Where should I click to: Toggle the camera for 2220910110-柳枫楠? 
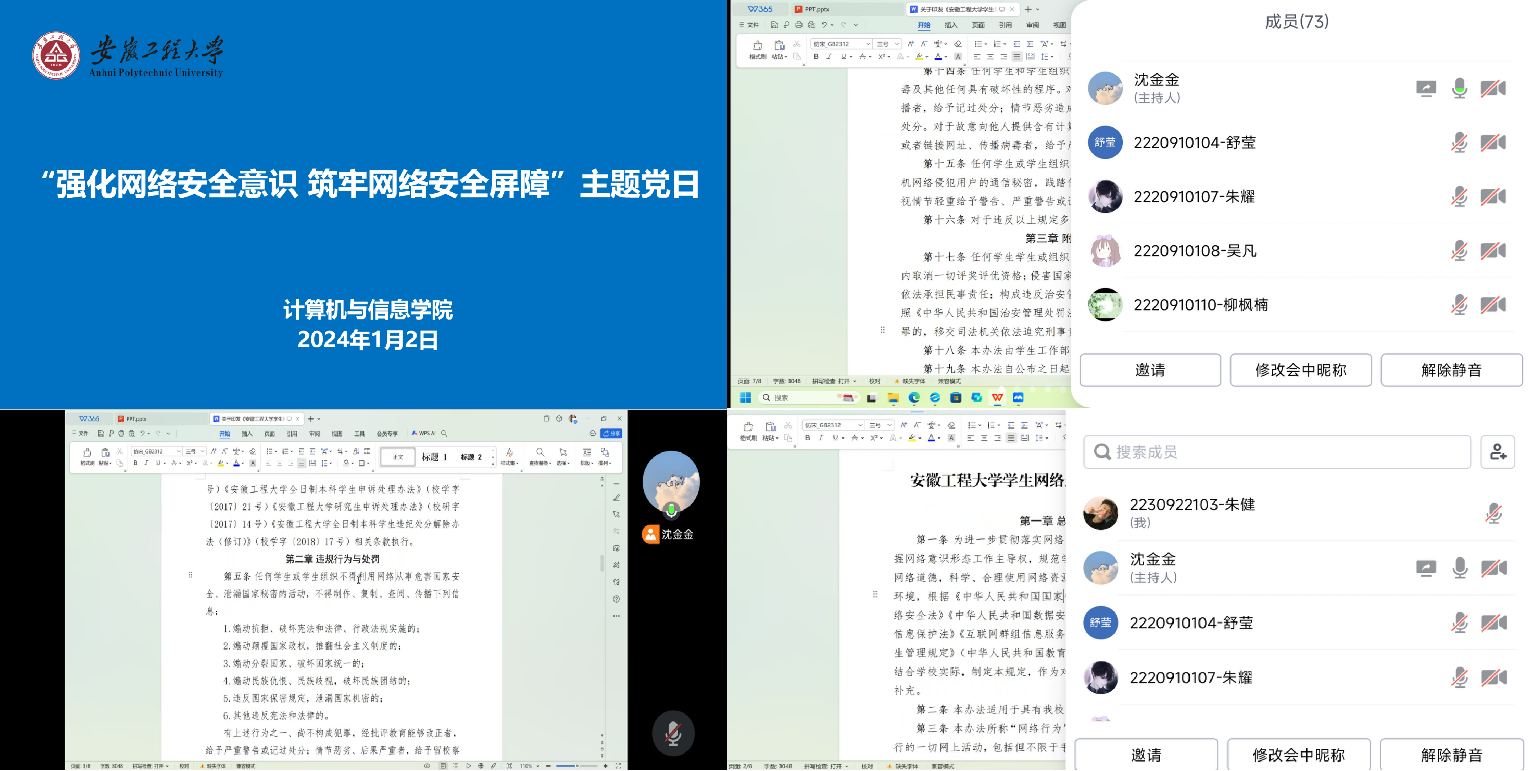(1493, 304)
